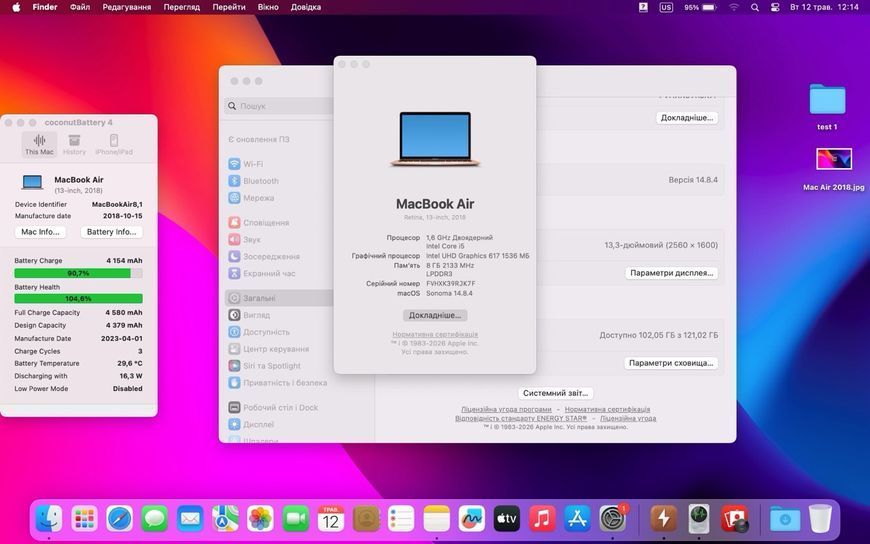
Task: Open Apple TV from the Dock
Action: [x=507, y=520]
